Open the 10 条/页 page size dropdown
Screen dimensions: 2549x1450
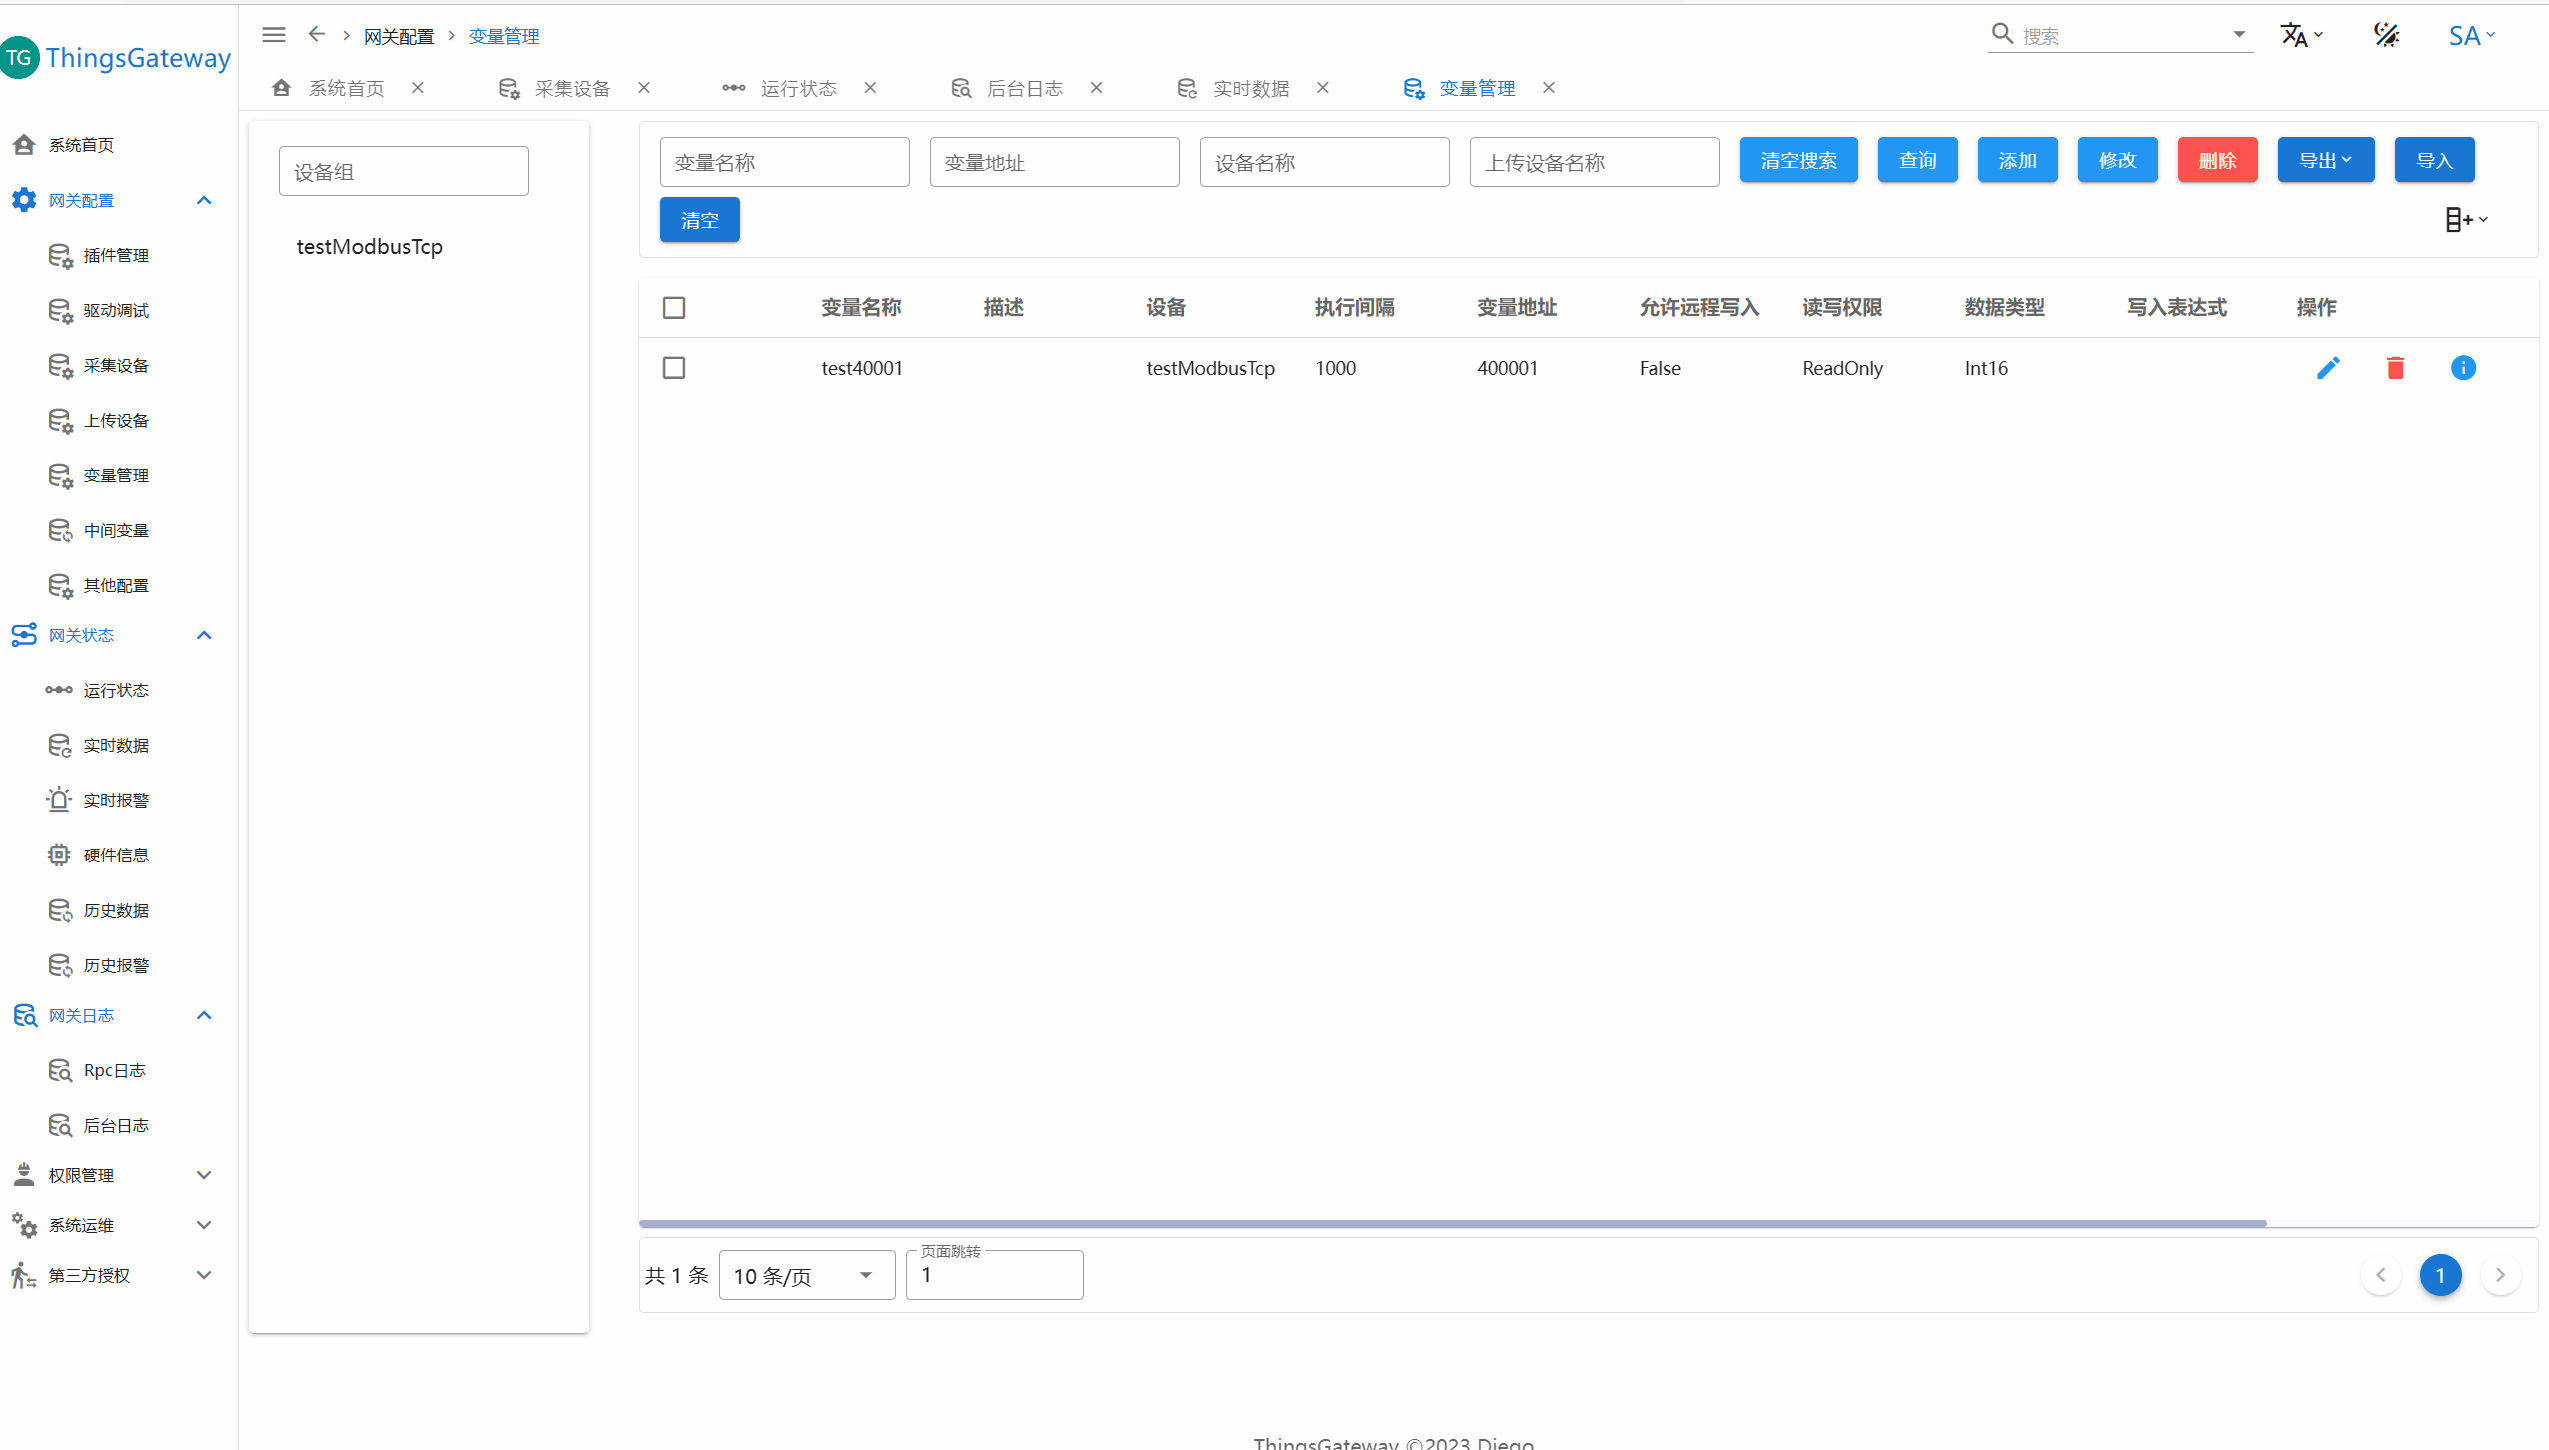click(x=806, y=1275)
